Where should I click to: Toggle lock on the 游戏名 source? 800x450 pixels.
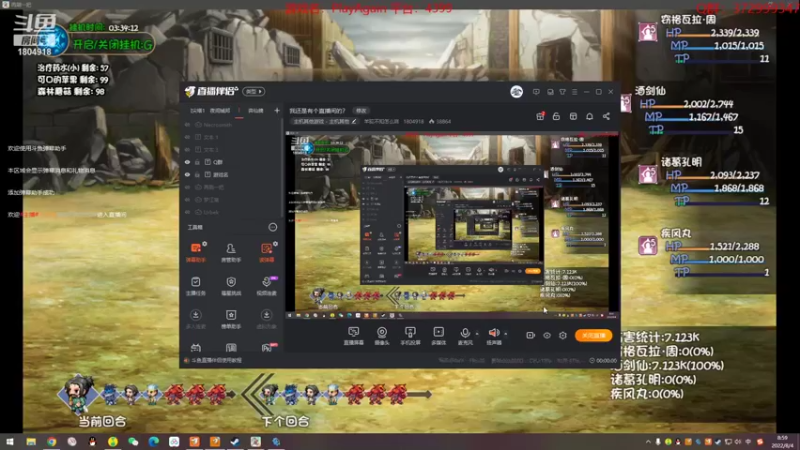[x=197, y=174]
